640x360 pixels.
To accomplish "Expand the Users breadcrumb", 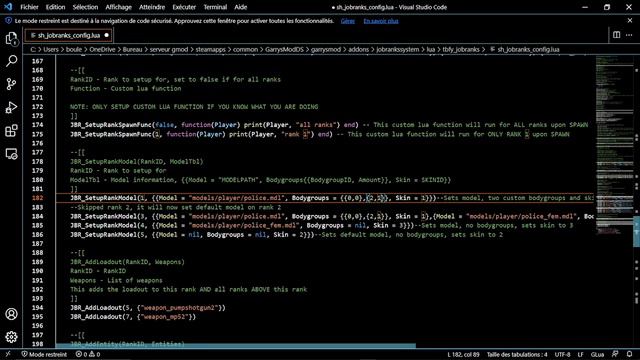I will (51, 49).
